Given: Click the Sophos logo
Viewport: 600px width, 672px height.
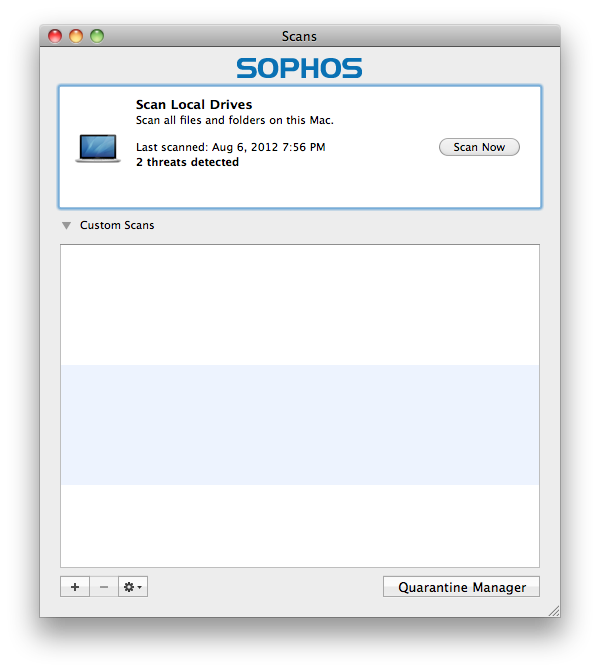Looking at the screenshot, I should (x=299, y=68).
